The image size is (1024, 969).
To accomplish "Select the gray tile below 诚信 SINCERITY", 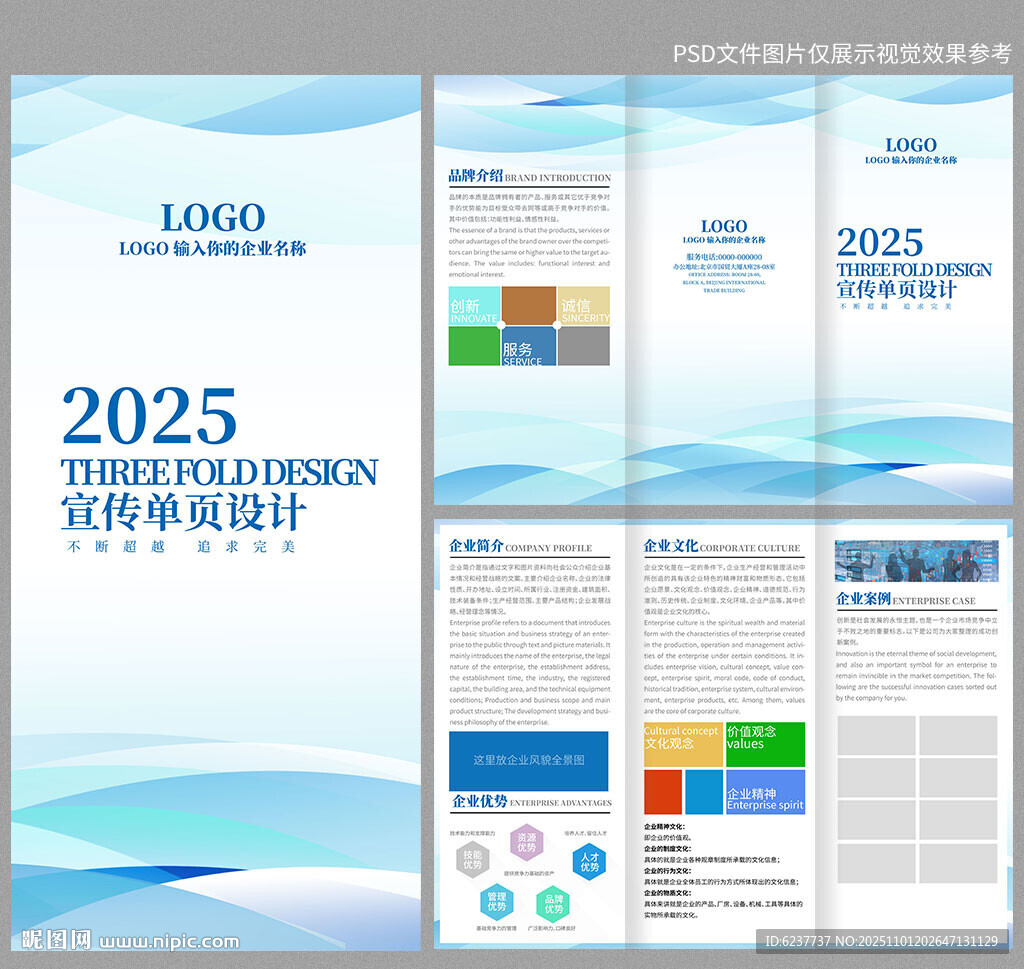I will click(x=584, y=346).
